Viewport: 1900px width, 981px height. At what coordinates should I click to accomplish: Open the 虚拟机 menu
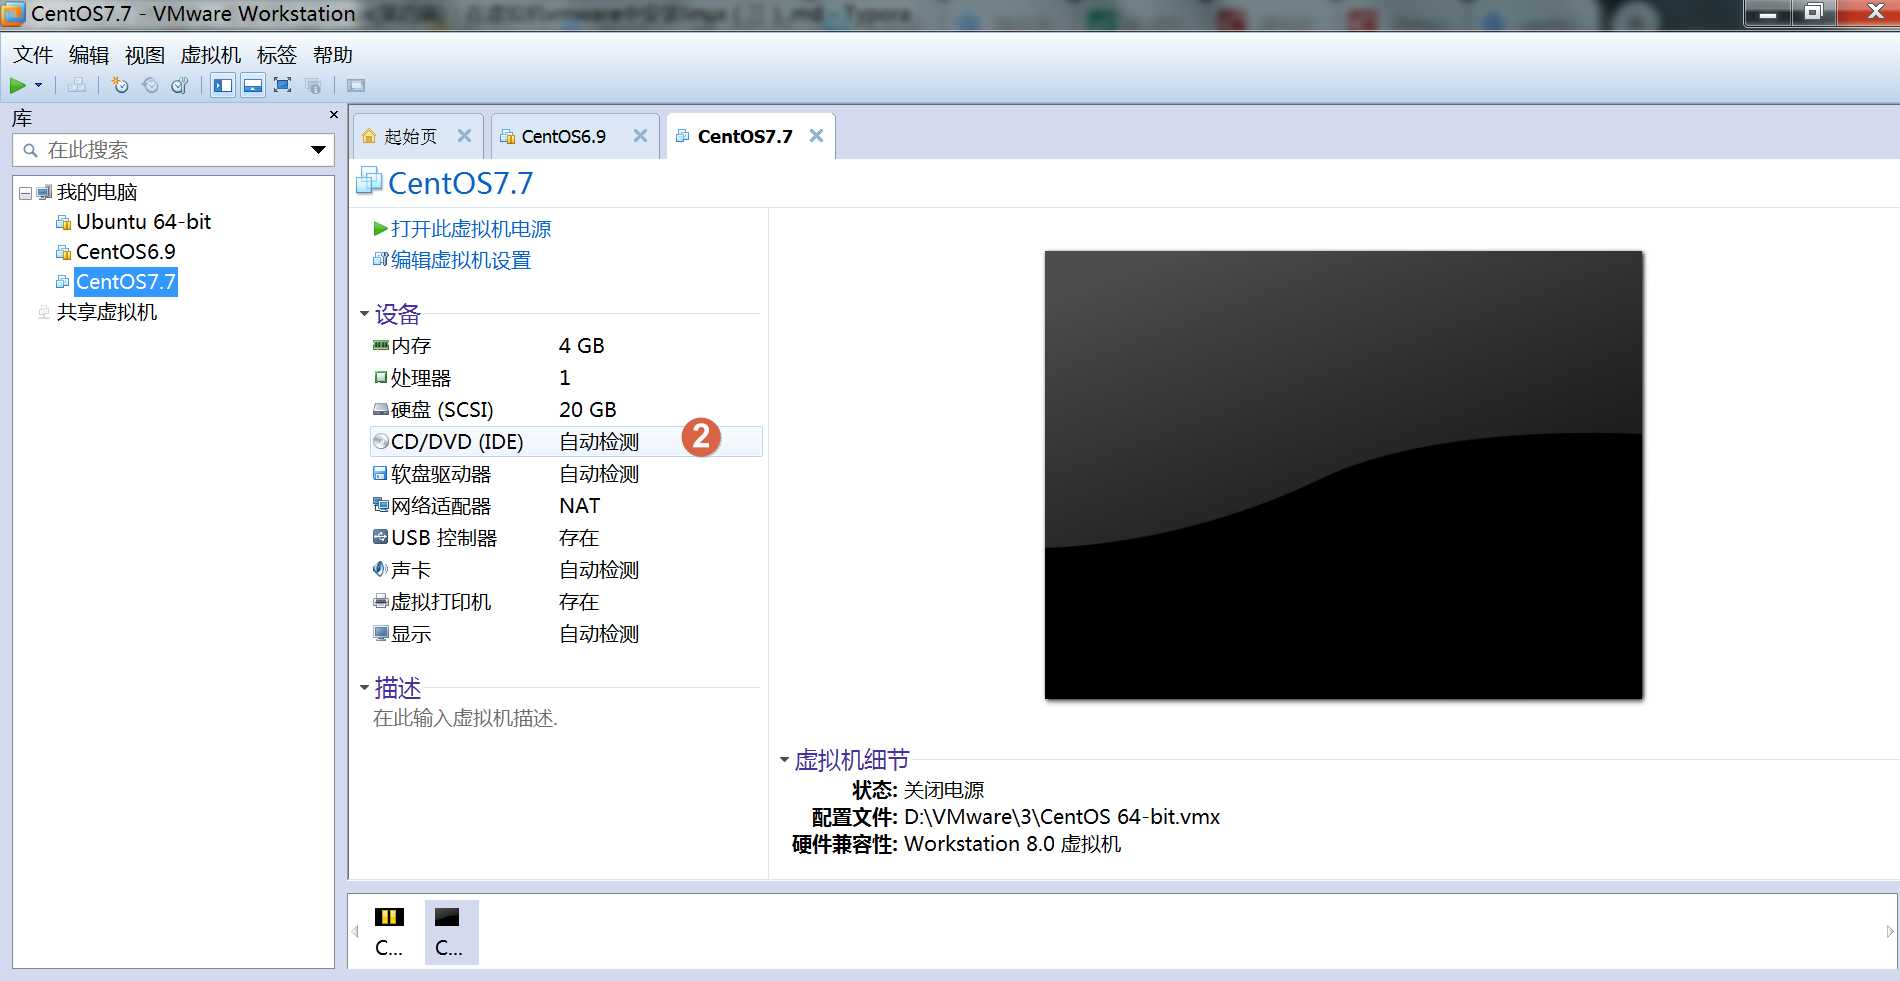(x=210, y=55)
